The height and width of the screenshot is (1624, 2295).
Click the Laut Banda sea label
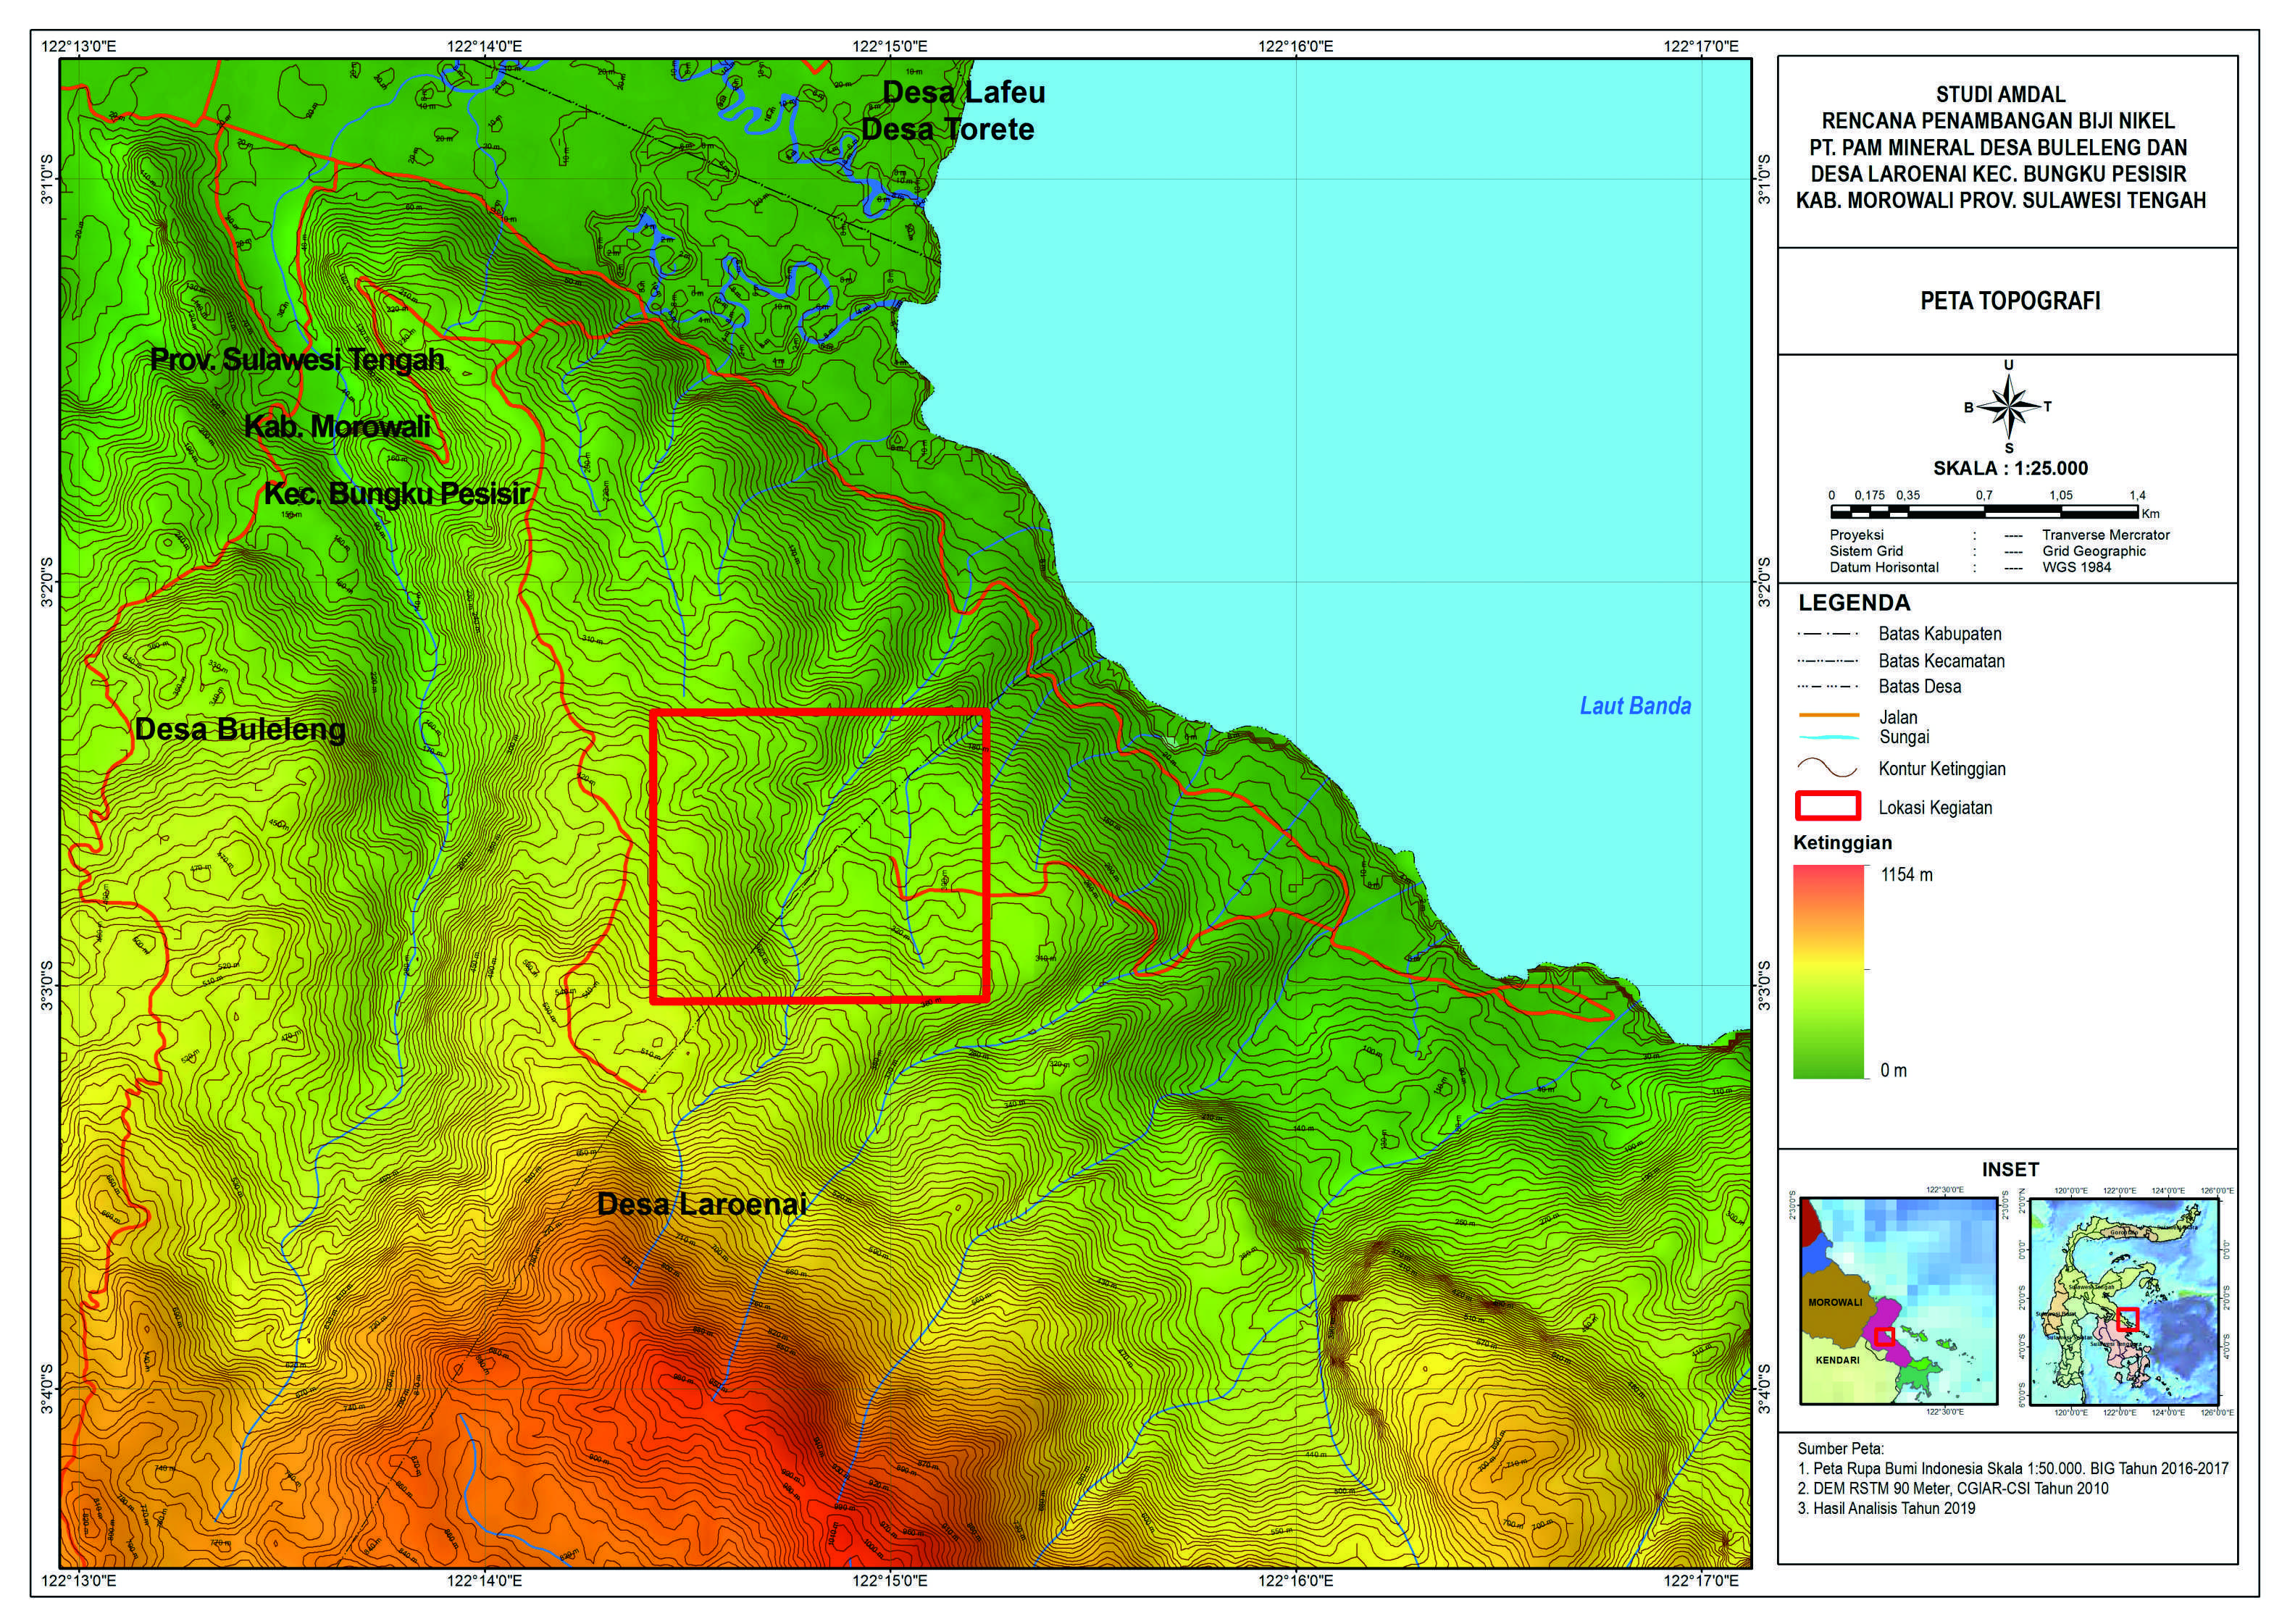(x=1635, y=706)
